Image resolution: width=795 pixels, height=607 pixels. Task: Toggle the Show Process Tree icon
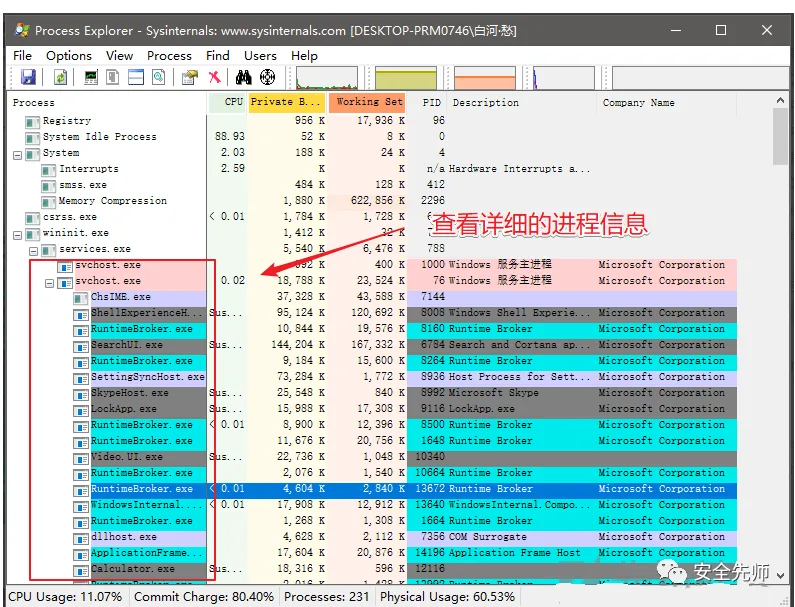(113, 77)
